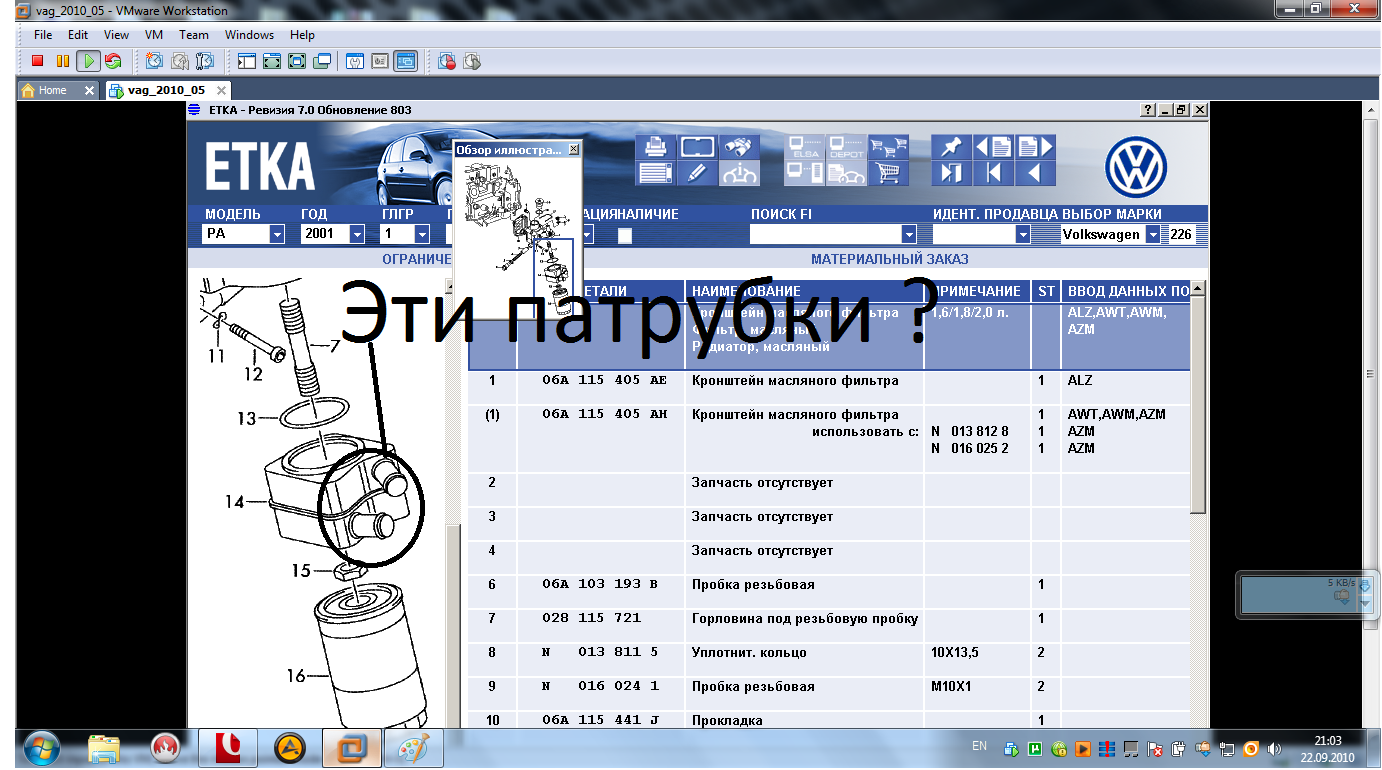Open the Edit menu

tap(78, 35)
